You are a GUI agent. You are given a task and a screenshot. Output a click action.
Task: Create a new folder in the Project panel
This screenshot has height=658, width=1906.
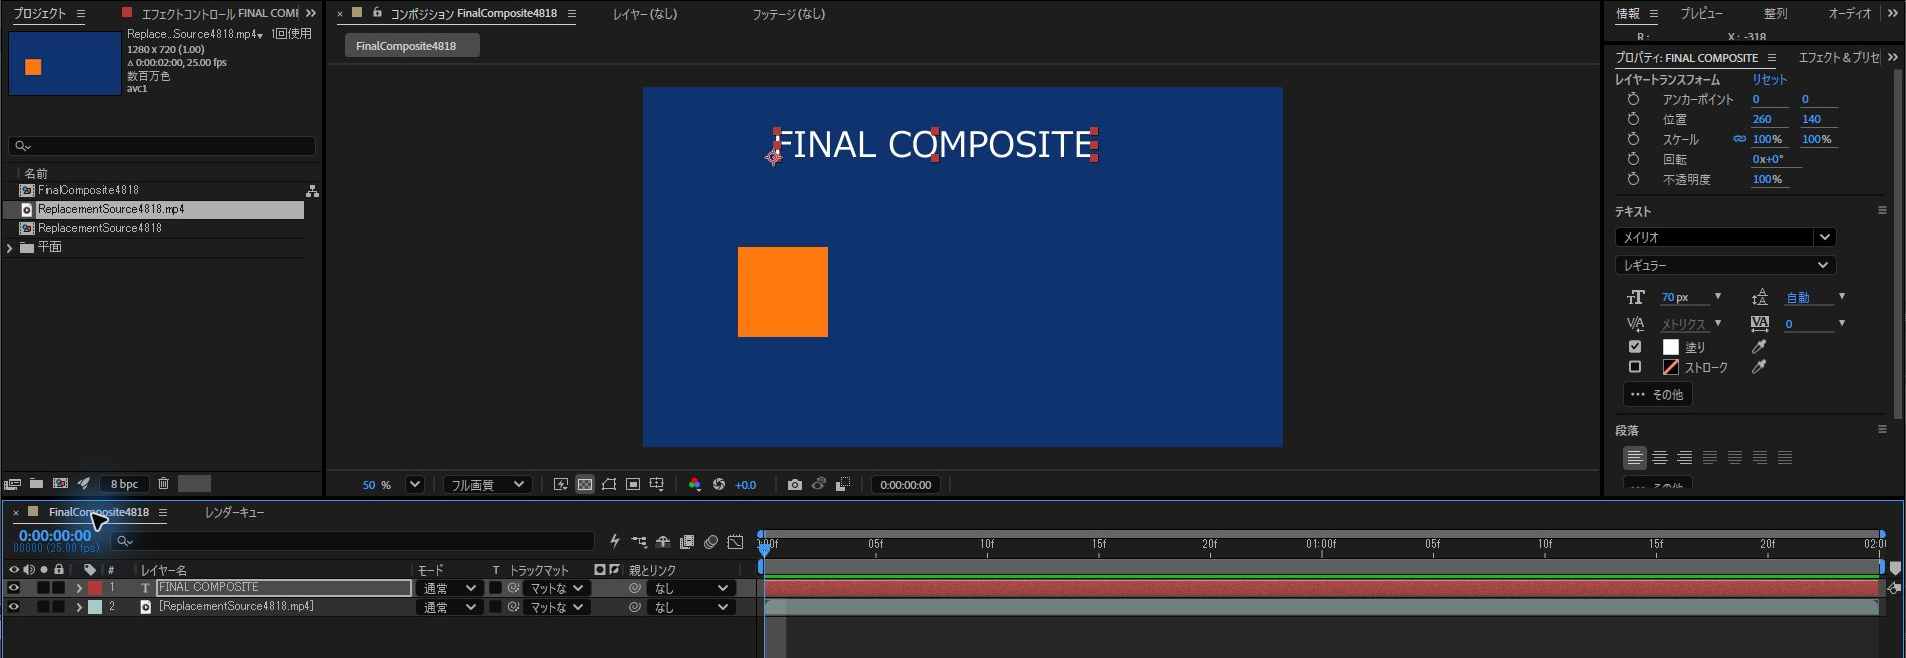(x=36, y=484)
